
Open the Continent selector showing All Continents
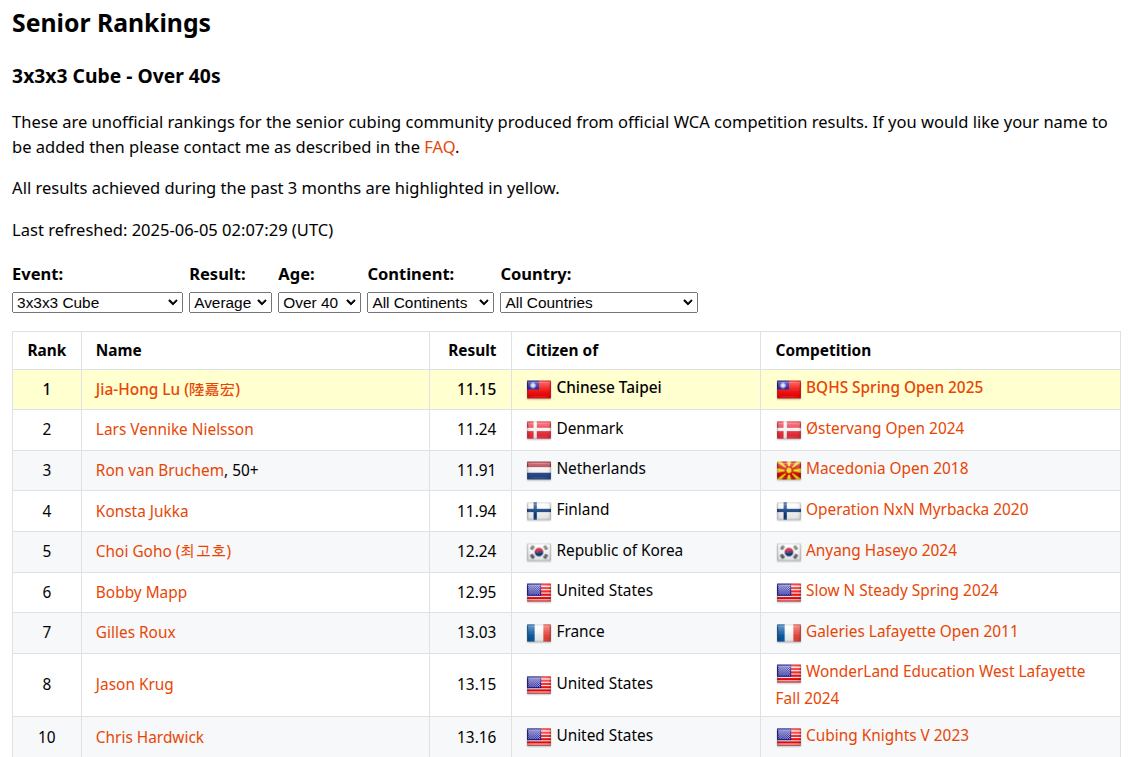pos(430,302)
